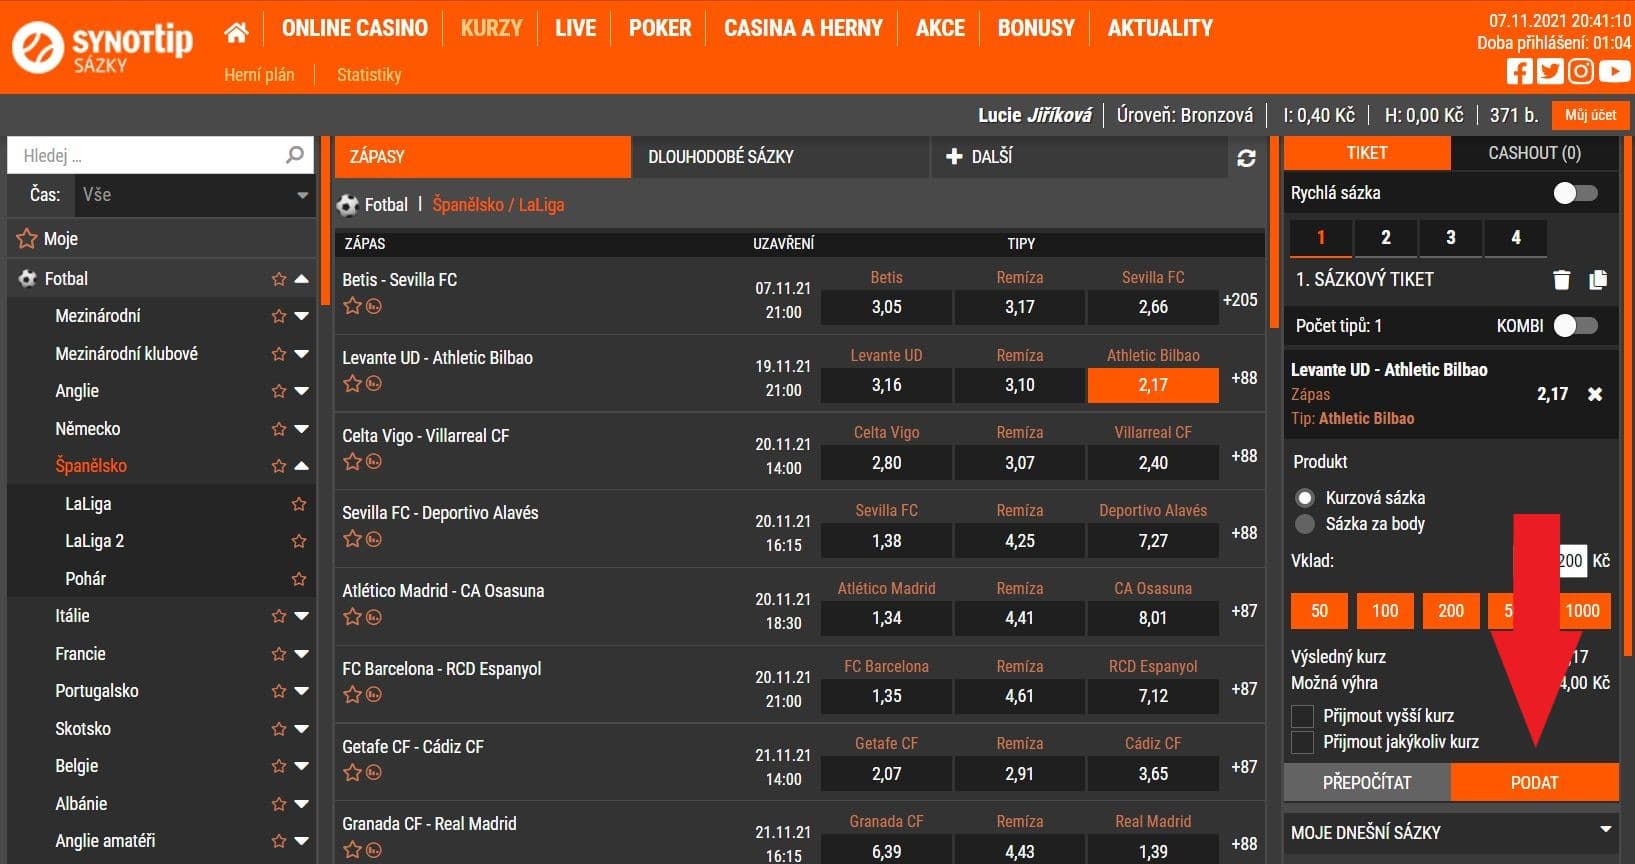Go to the home page icon

click(236, 32)
